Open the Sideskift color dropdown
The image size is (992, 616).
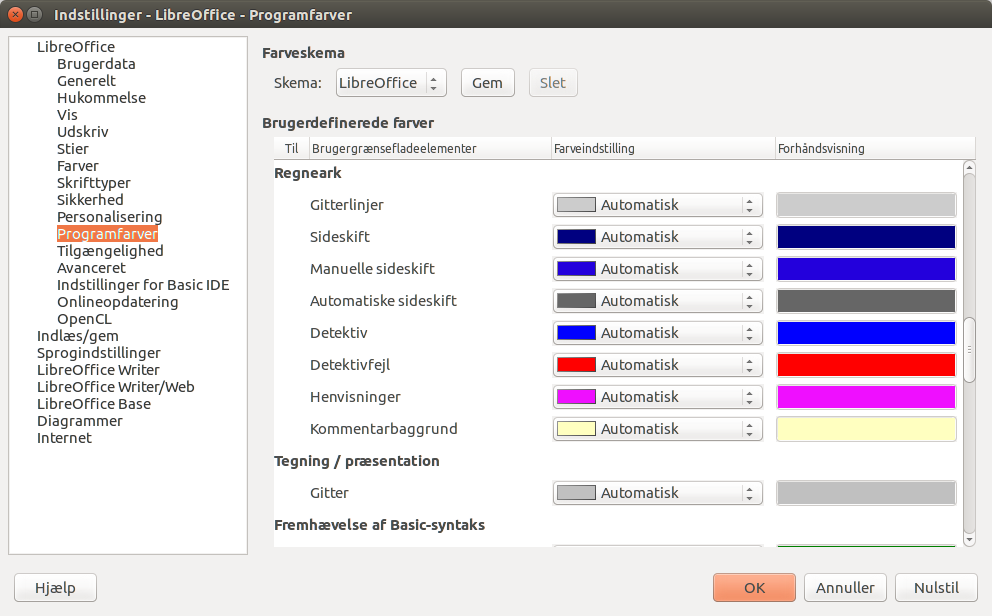click(x=657, y=237)
